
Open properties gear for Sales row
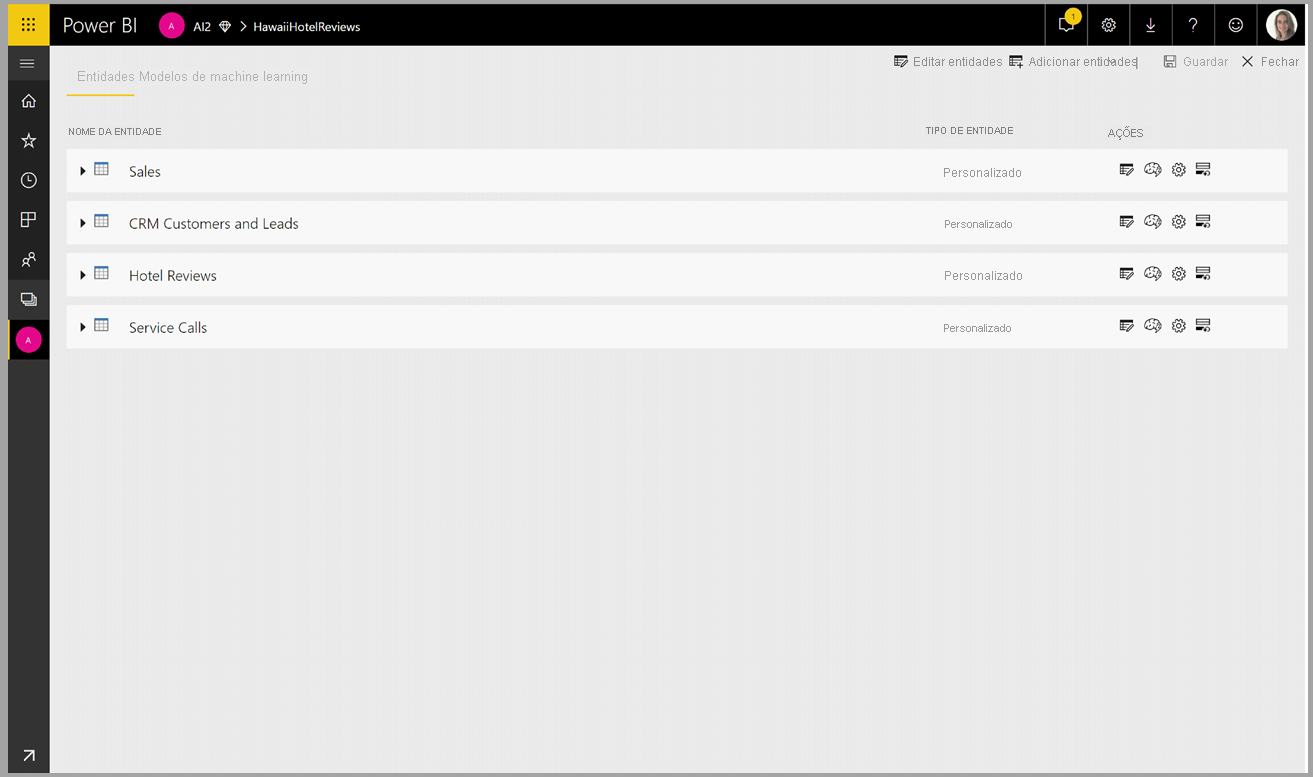[x=1179, y=170]
